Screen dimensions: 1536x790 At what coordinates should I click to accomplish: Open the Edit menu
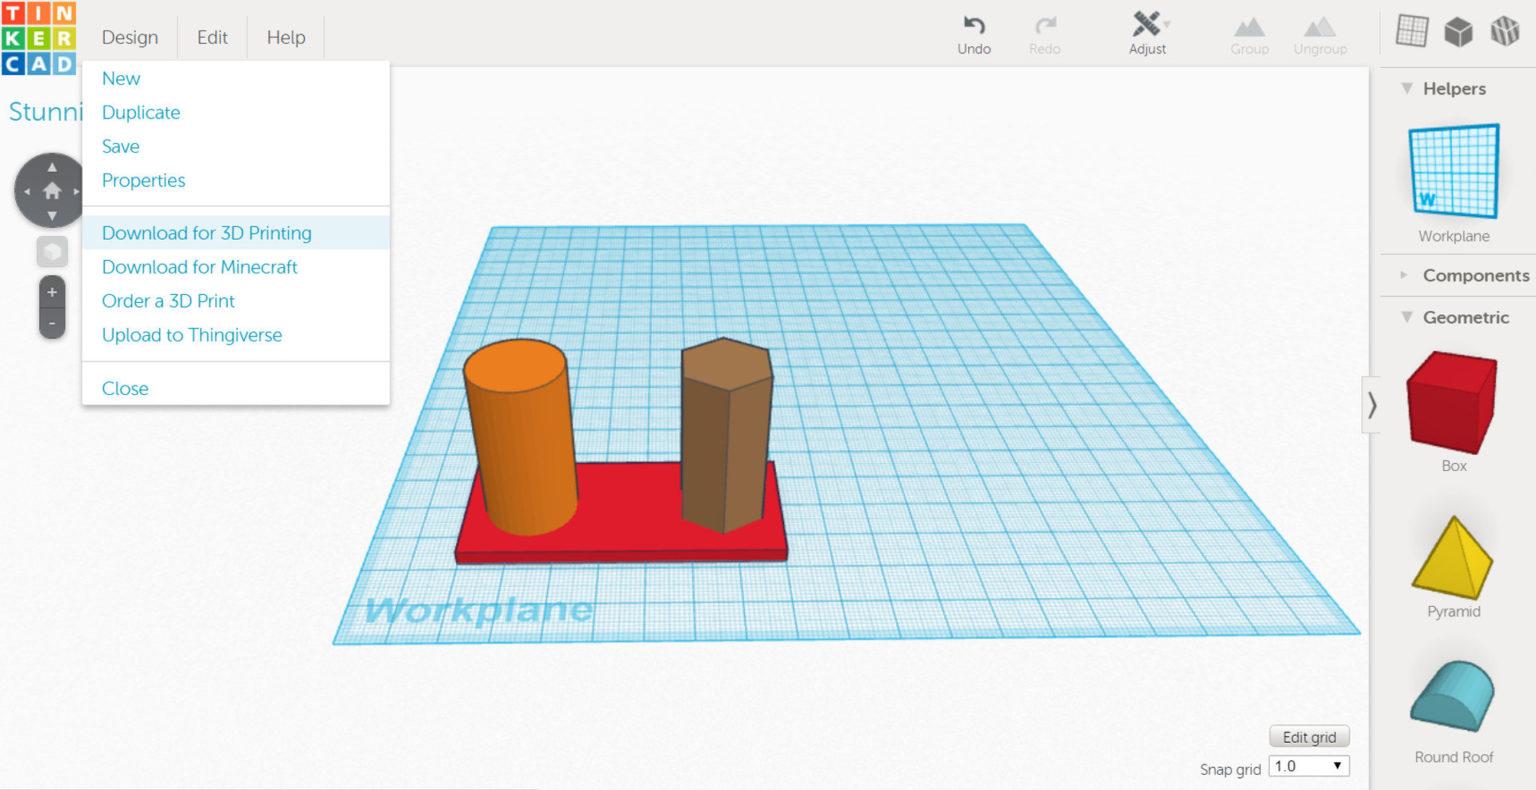pos(211,37)
